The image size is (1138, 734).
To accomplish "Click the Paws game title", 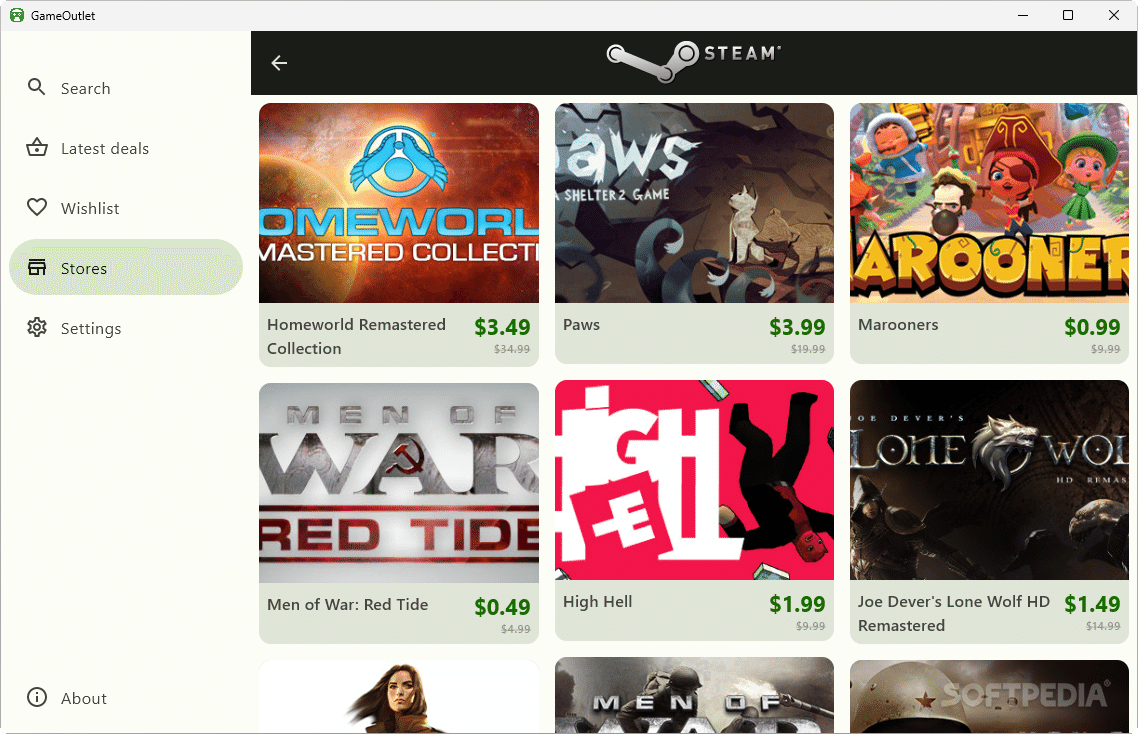I will (x=581, y=325).
